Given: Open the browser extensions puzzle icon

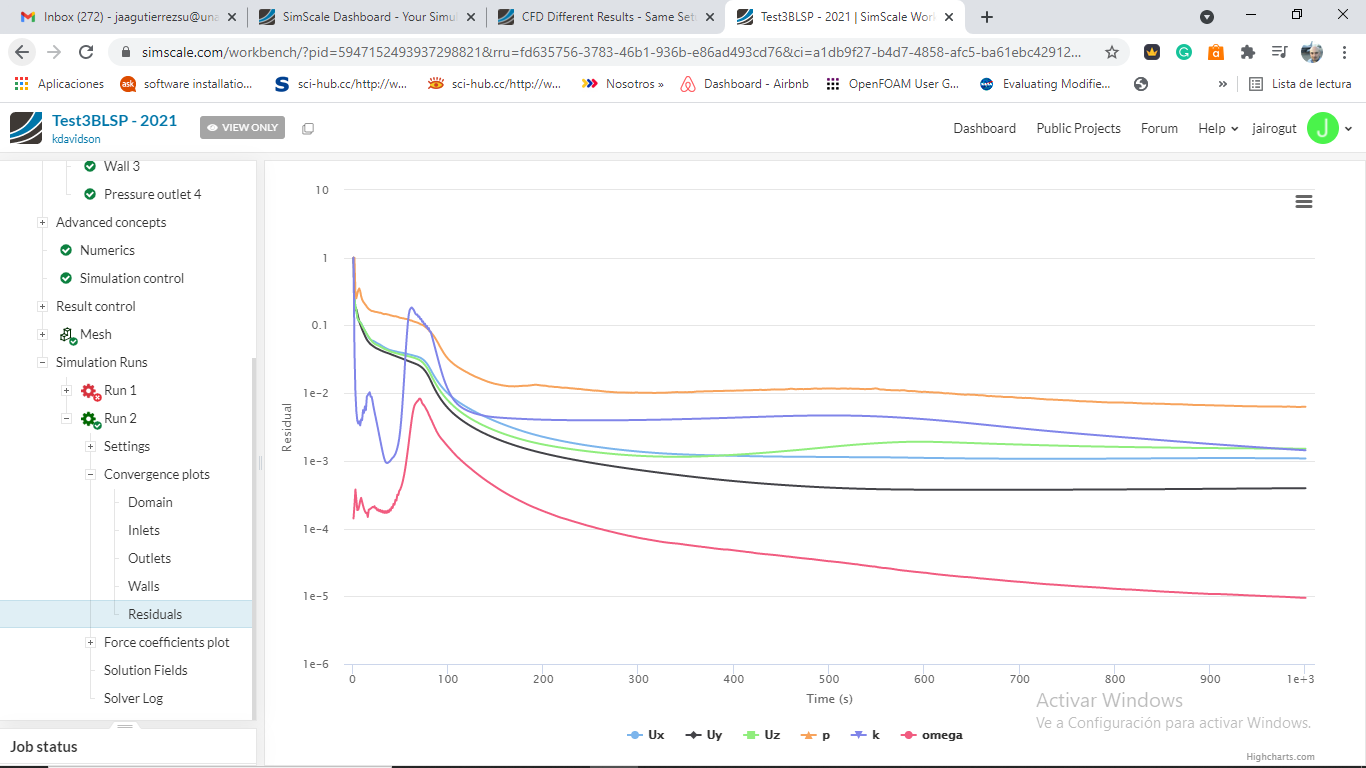Looking at the screenshot, I should tap(1247, 52).
